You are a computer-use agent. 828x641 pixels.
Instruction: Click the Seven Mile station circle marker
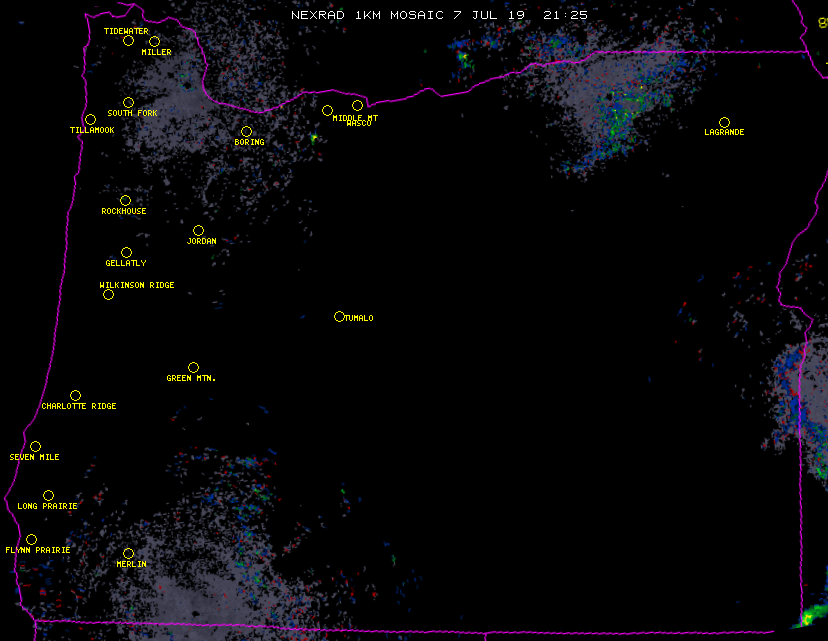tap(35, 447)
